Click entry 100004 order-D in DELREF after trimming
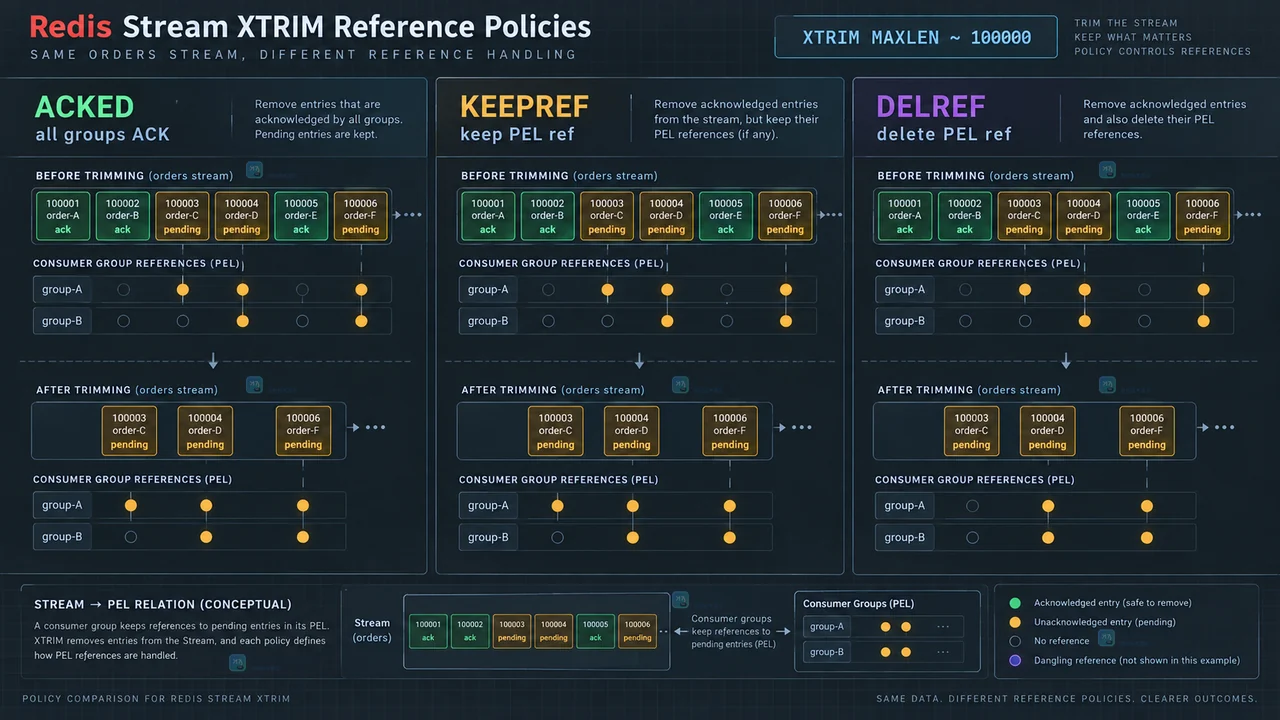 click(x=1047, y=431)
